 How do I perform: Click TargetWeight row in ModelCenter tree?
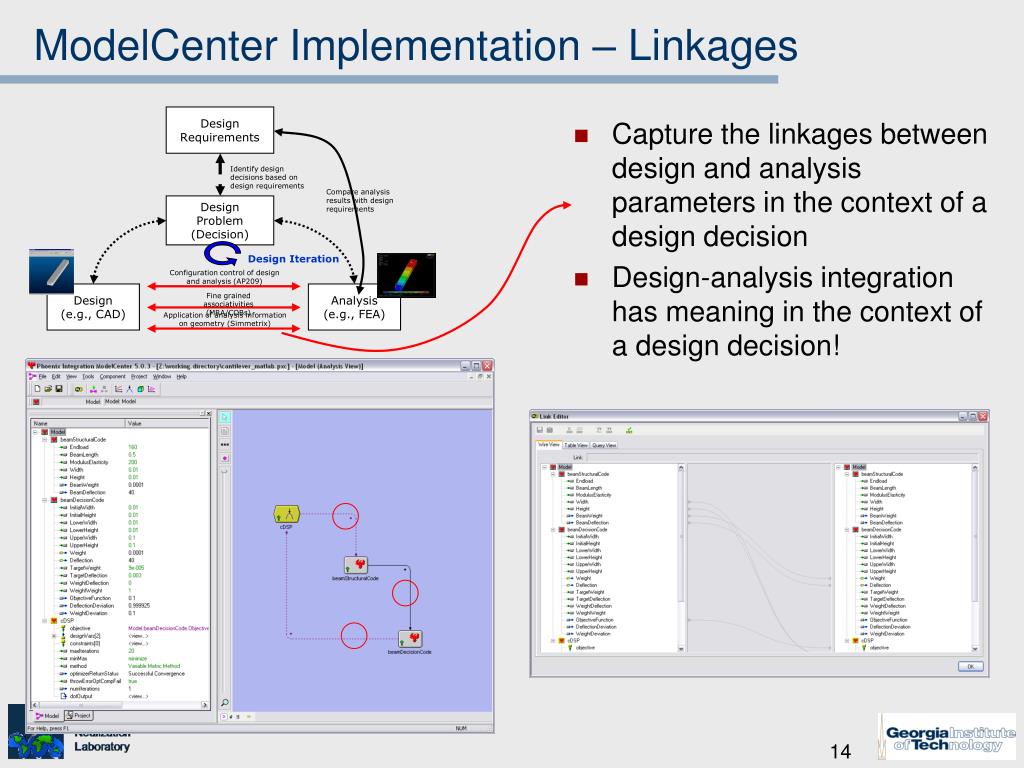pos(118,568)
